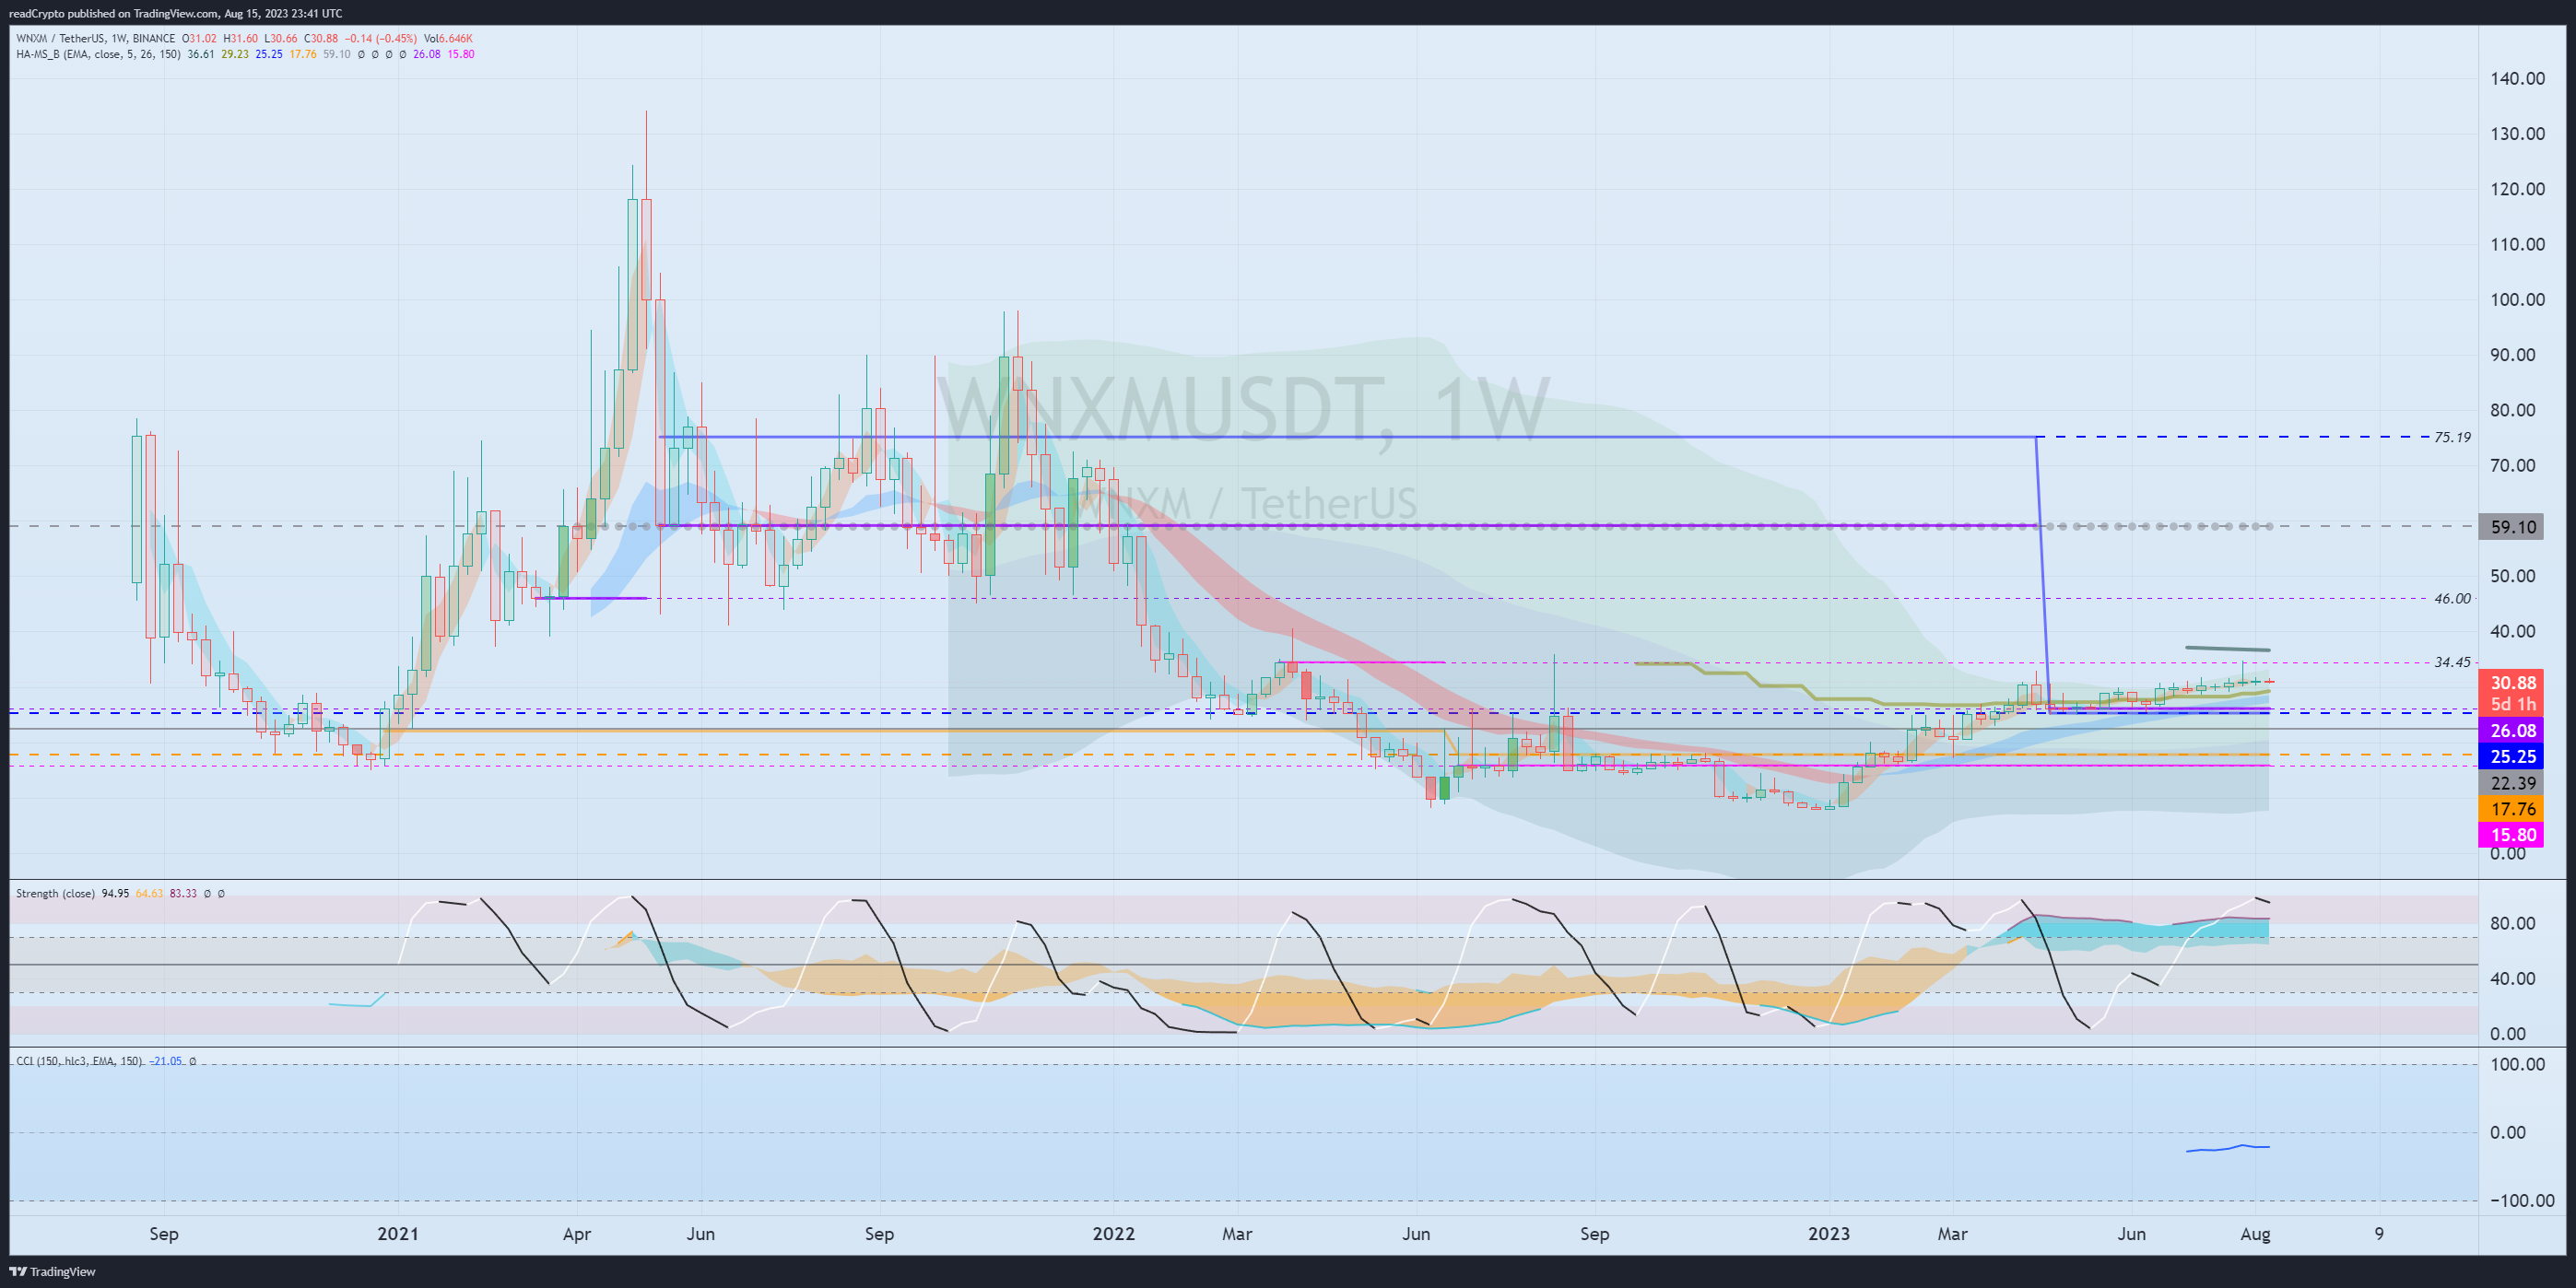The image size is (2576, 1288).
Task: Click the gray 22.39 price label
Action: point(2512,783)
